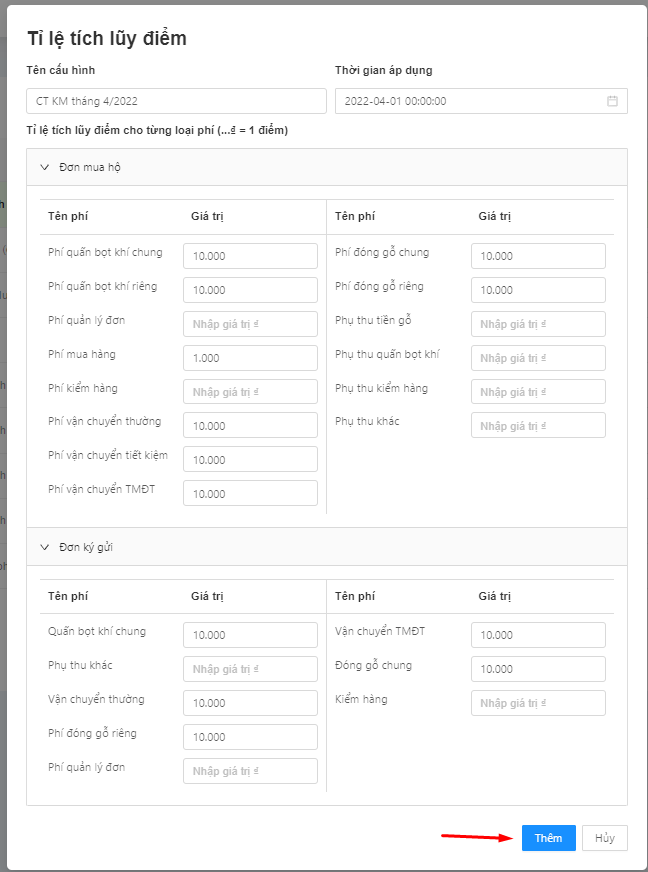The image size is (648, 872).
Task: Click Phụ thu khác field under Đơn mua hộ
Action: pos(538,426)
